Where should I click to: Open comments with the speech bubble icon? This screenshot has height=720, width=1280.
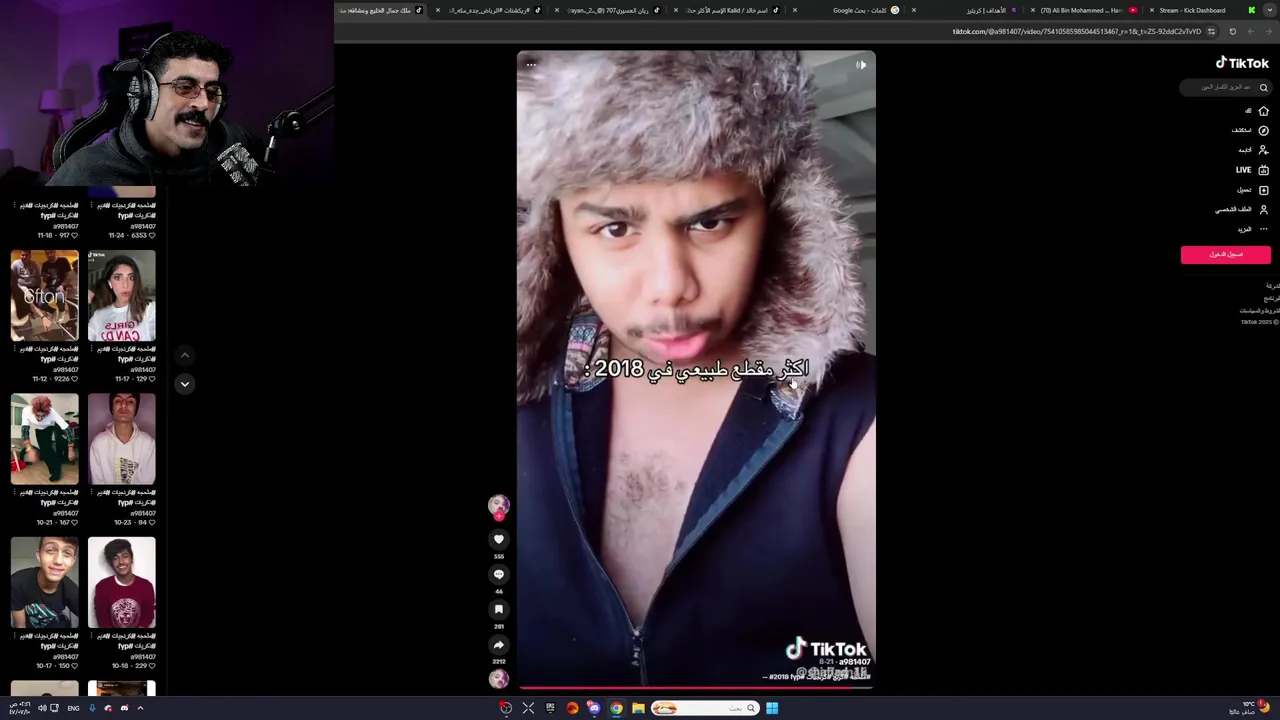click(498, 574)
